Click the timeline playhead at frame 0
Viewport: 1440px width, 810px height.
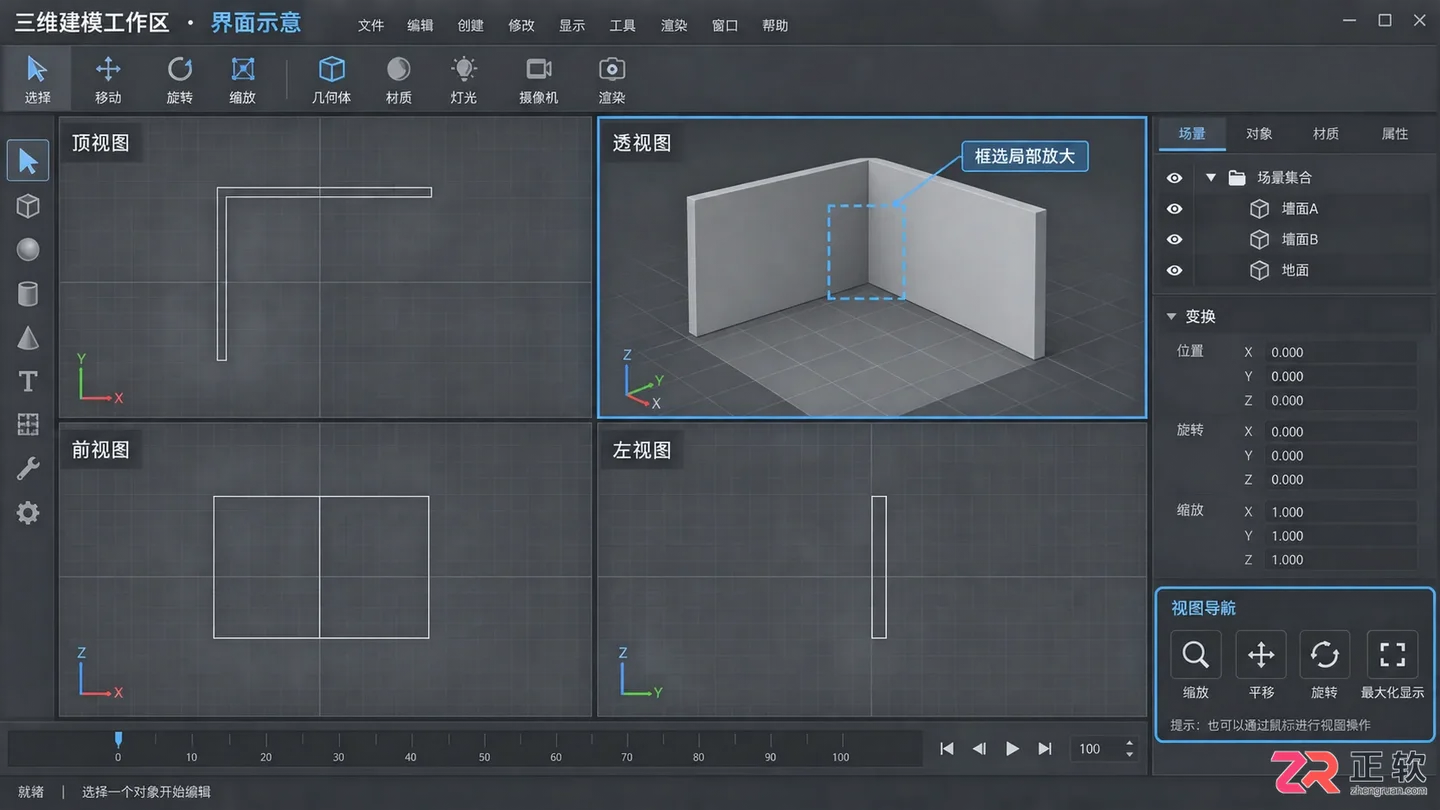point(118,741)
